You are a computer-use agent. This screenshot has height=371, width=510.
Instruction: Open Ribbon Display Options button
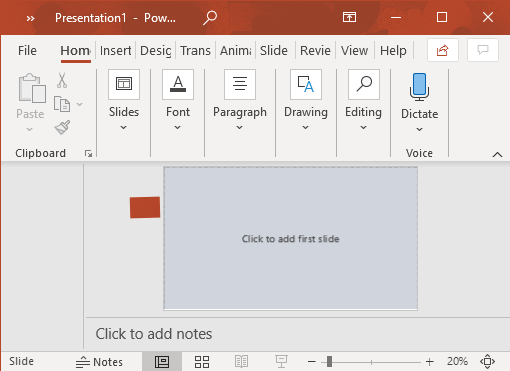349,17
